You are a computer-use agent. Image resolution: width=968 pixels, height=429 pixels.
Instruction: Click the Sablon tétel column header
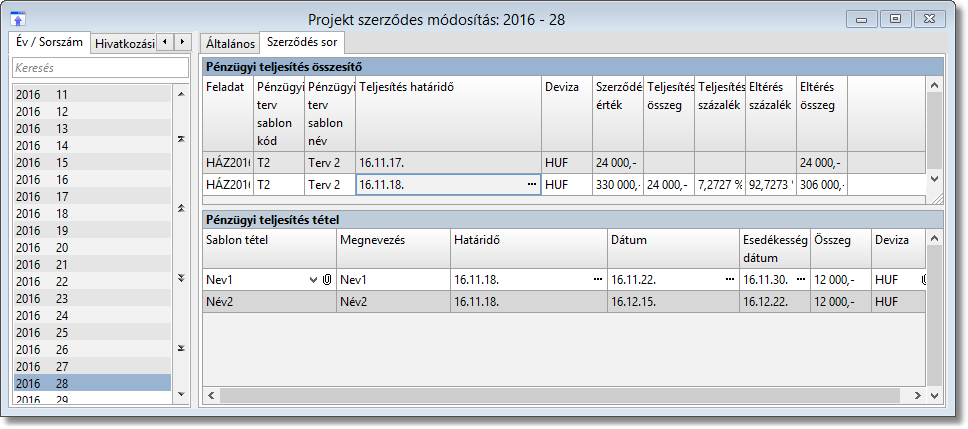pyautogui.click(x=270, y=248)
